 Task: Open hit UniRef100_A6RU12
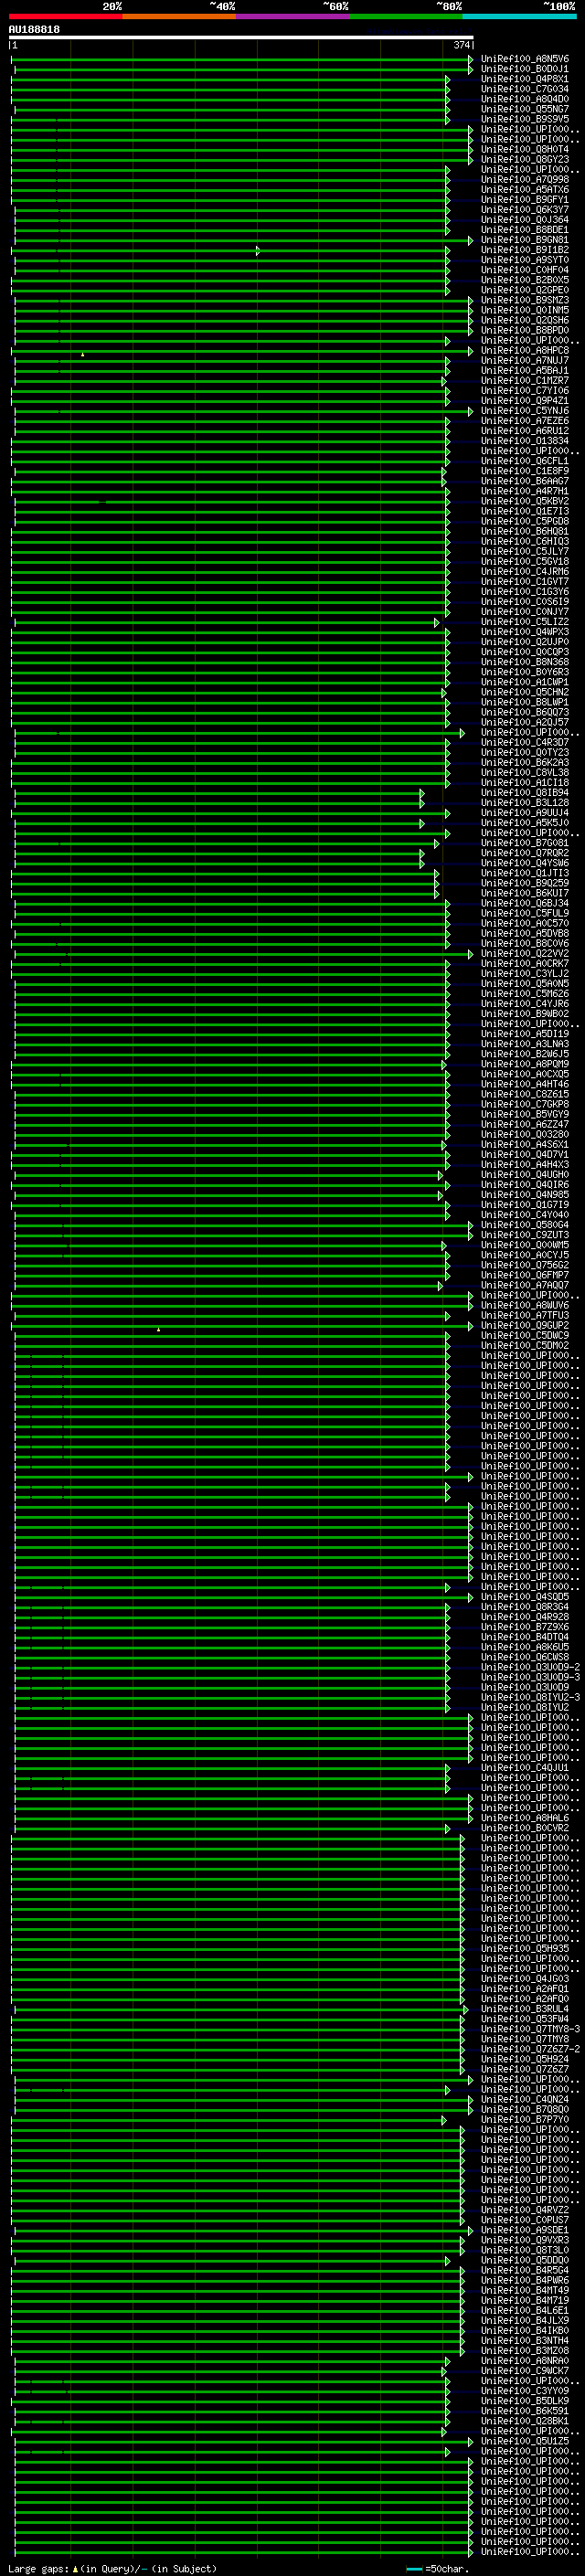click(525, 431)
